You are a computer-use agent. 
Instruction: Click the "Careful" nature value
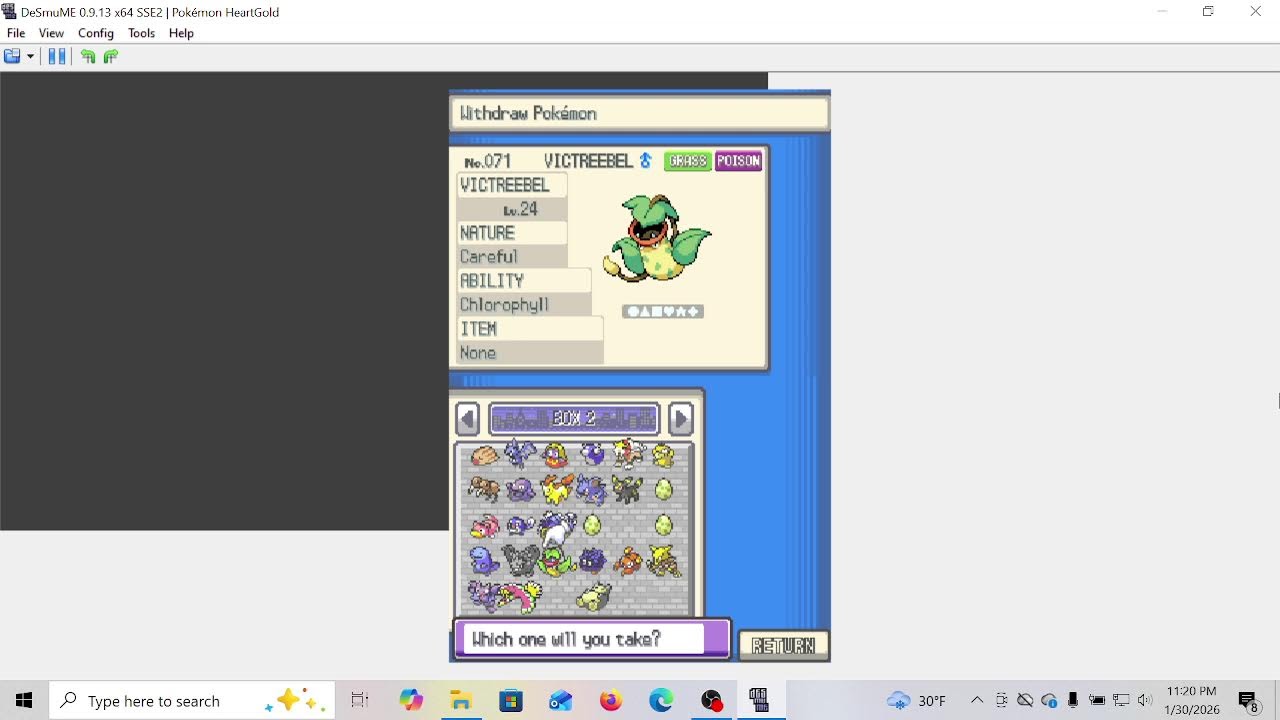click(x=489, y=257)
